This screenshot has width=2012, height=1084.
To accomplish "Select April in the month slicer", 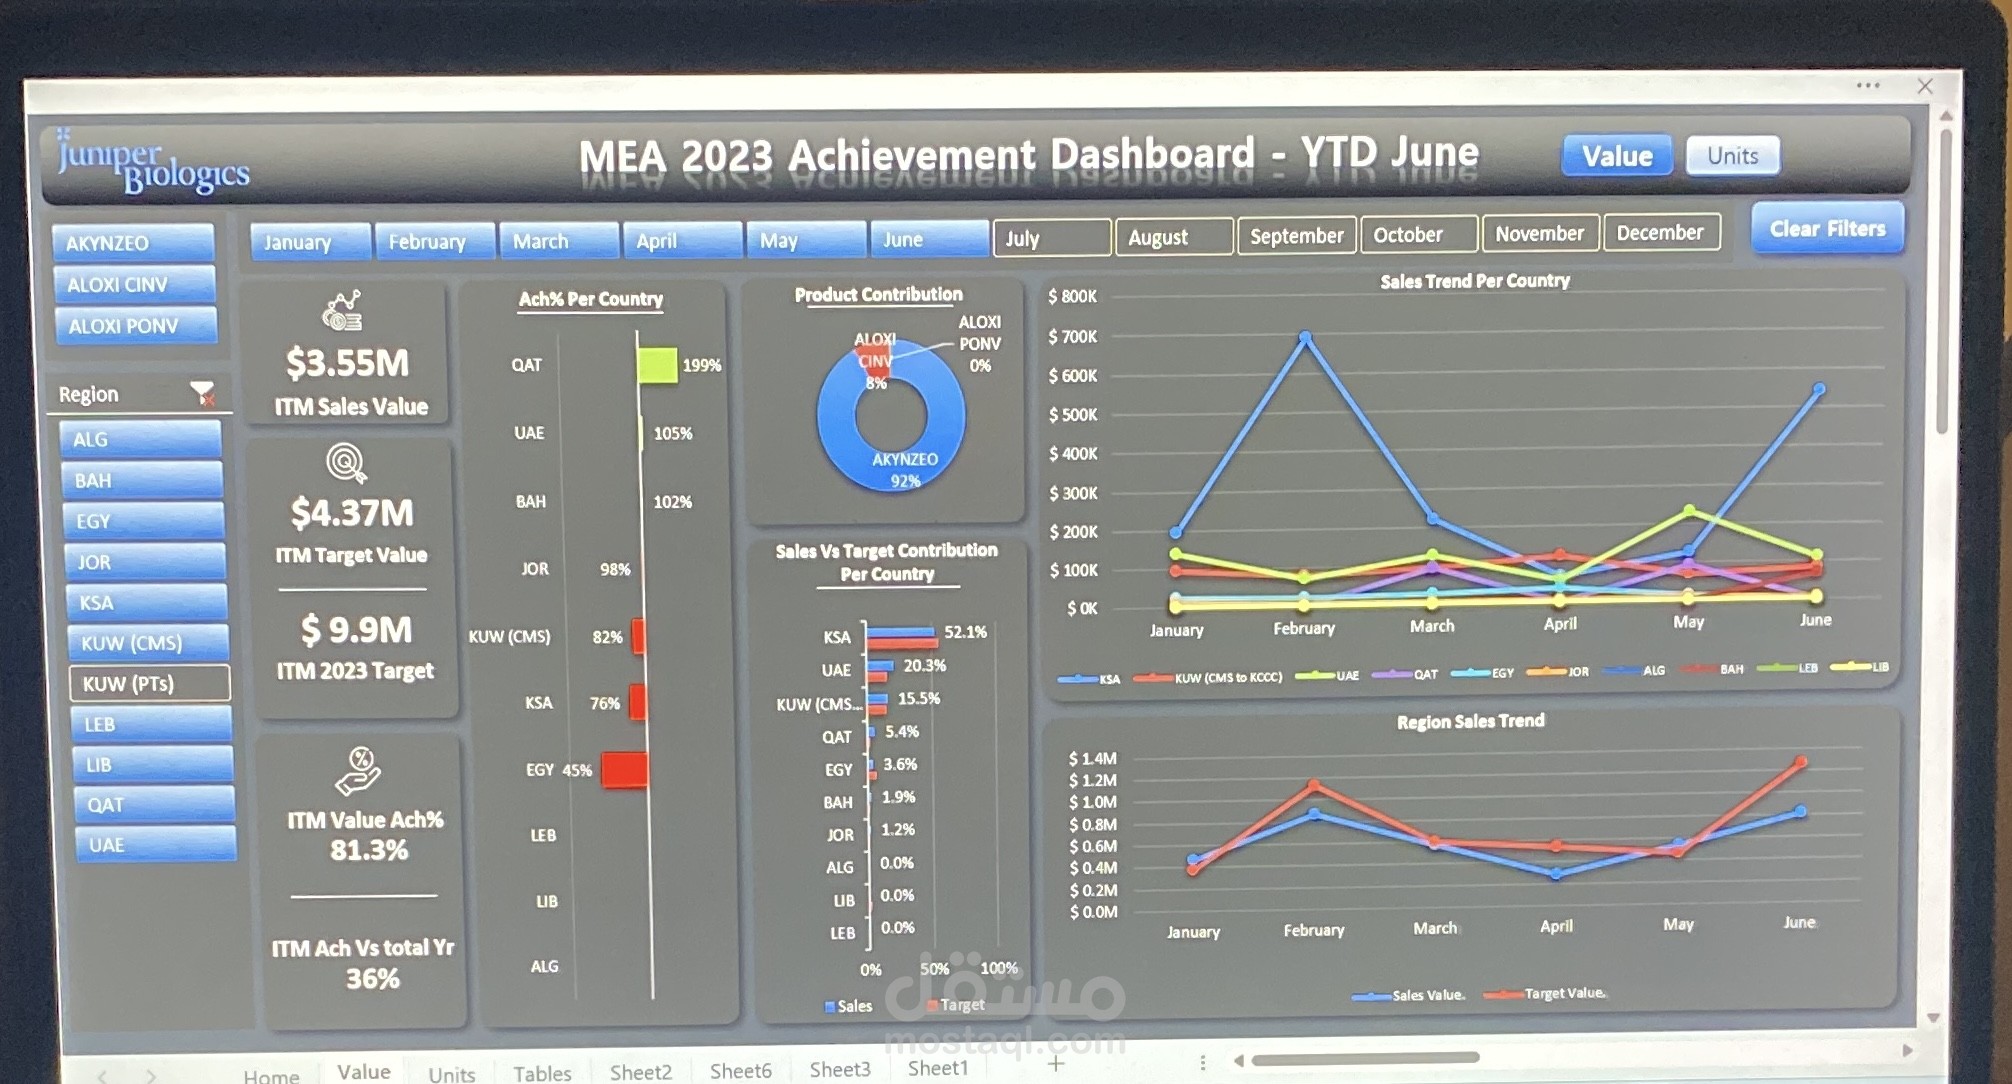I will (683, 240).
